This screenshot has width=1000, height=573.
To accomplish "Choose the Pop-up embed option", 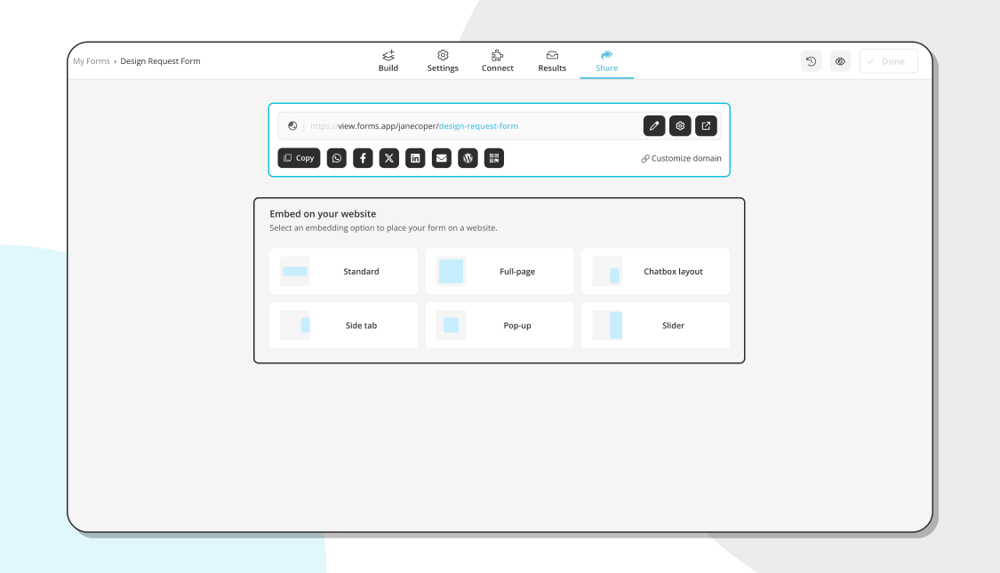I will pyautogui.click(x=499, y=325).
